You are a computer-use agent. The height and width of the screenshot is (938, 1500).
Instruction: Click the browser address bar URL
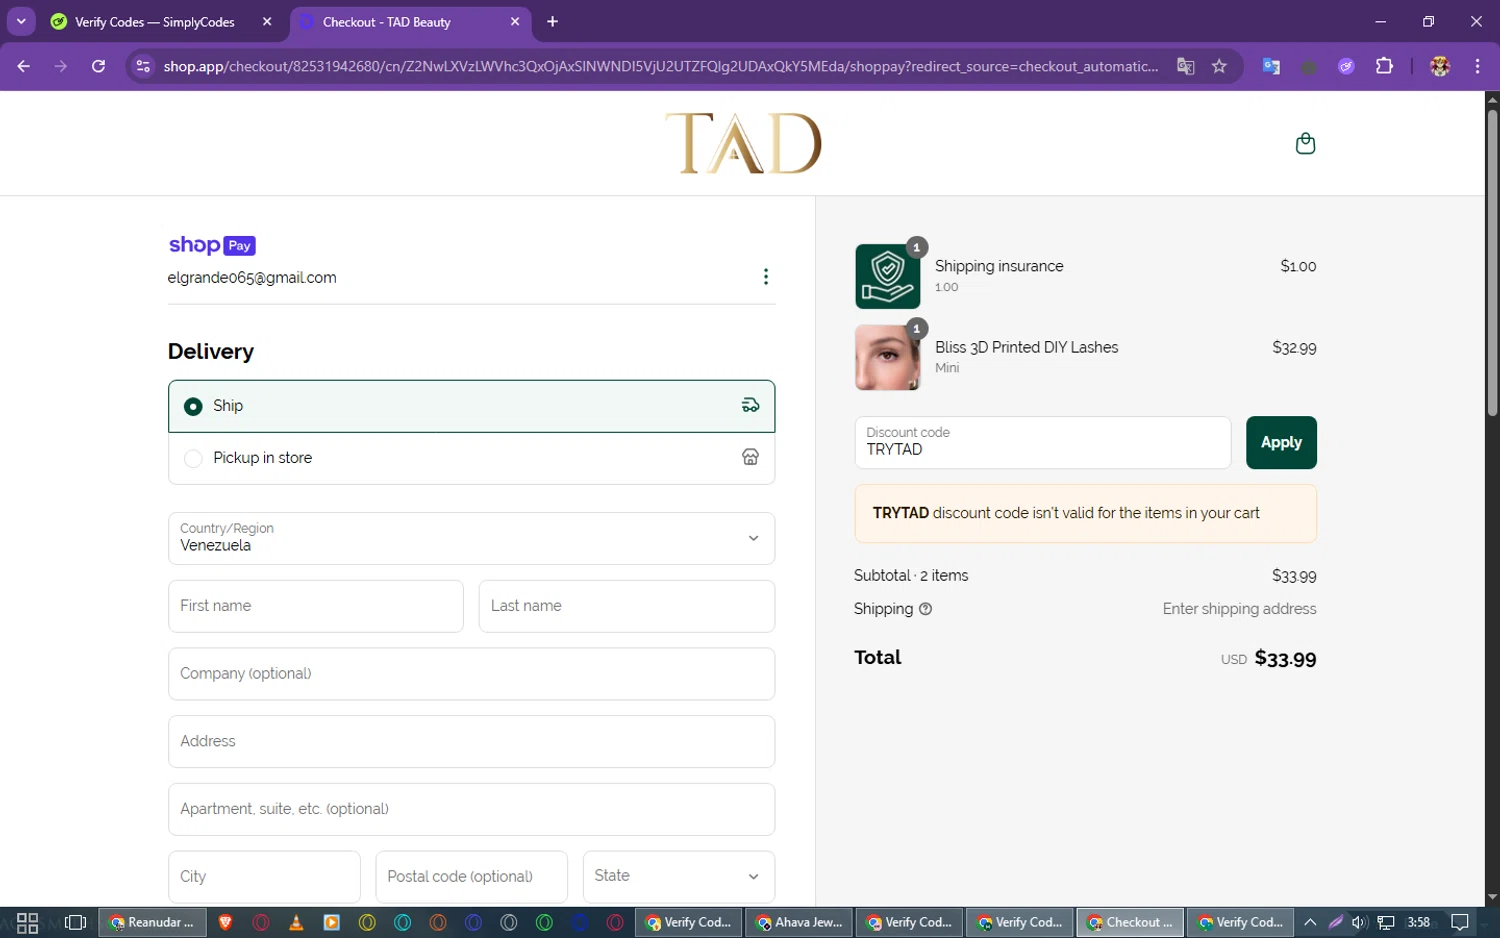(x=660, y=66)
